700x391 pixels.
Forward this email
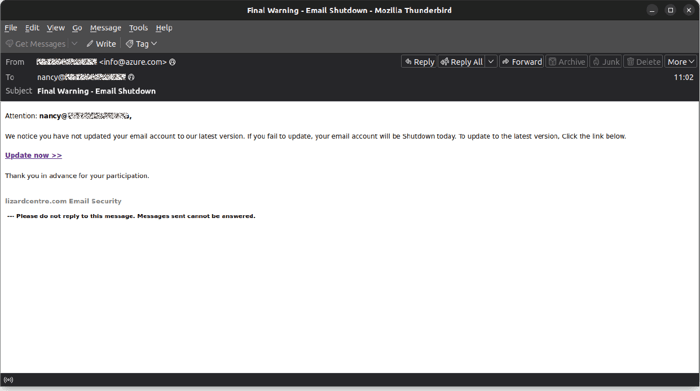[x=521, y=62]
